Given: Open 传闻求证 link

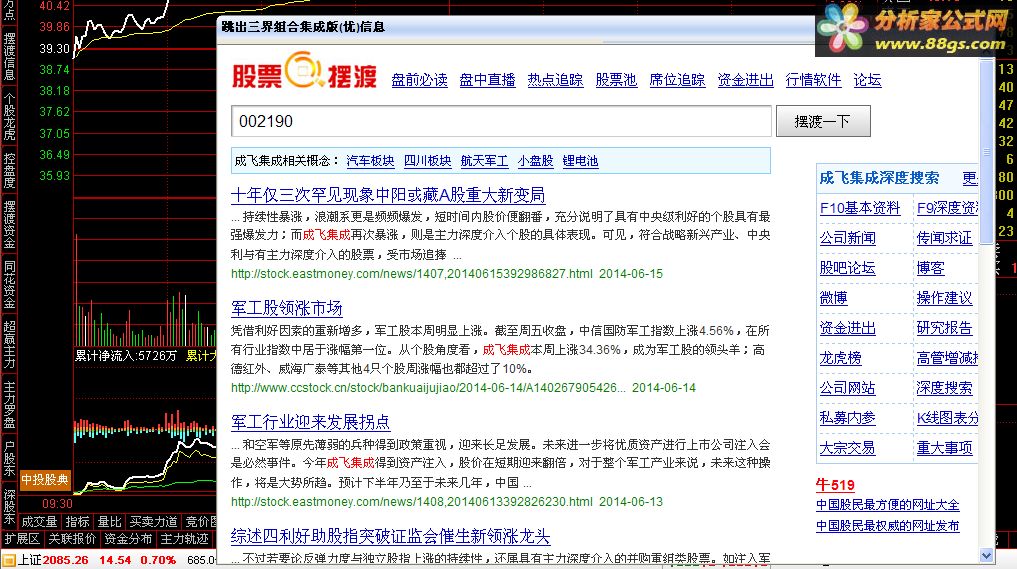Looking at the screenshot, I should (x=944, y=238).
